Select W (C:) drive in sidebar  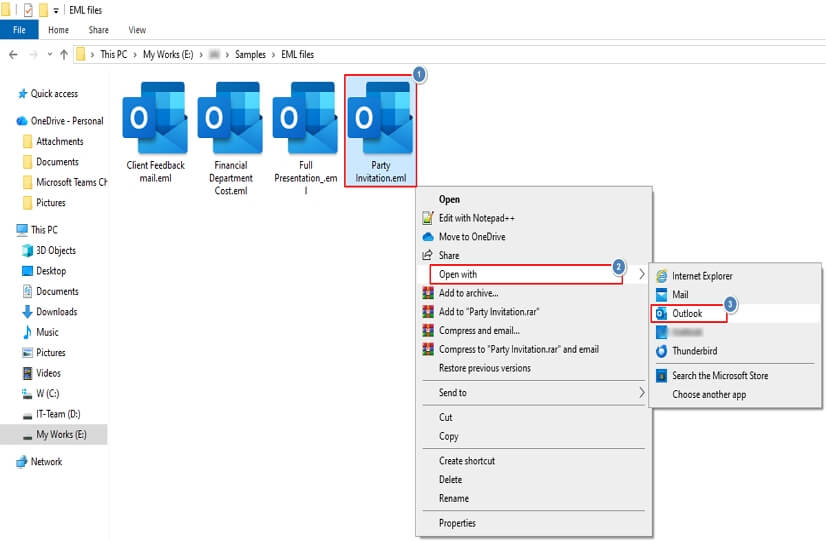tap(47, 394)
